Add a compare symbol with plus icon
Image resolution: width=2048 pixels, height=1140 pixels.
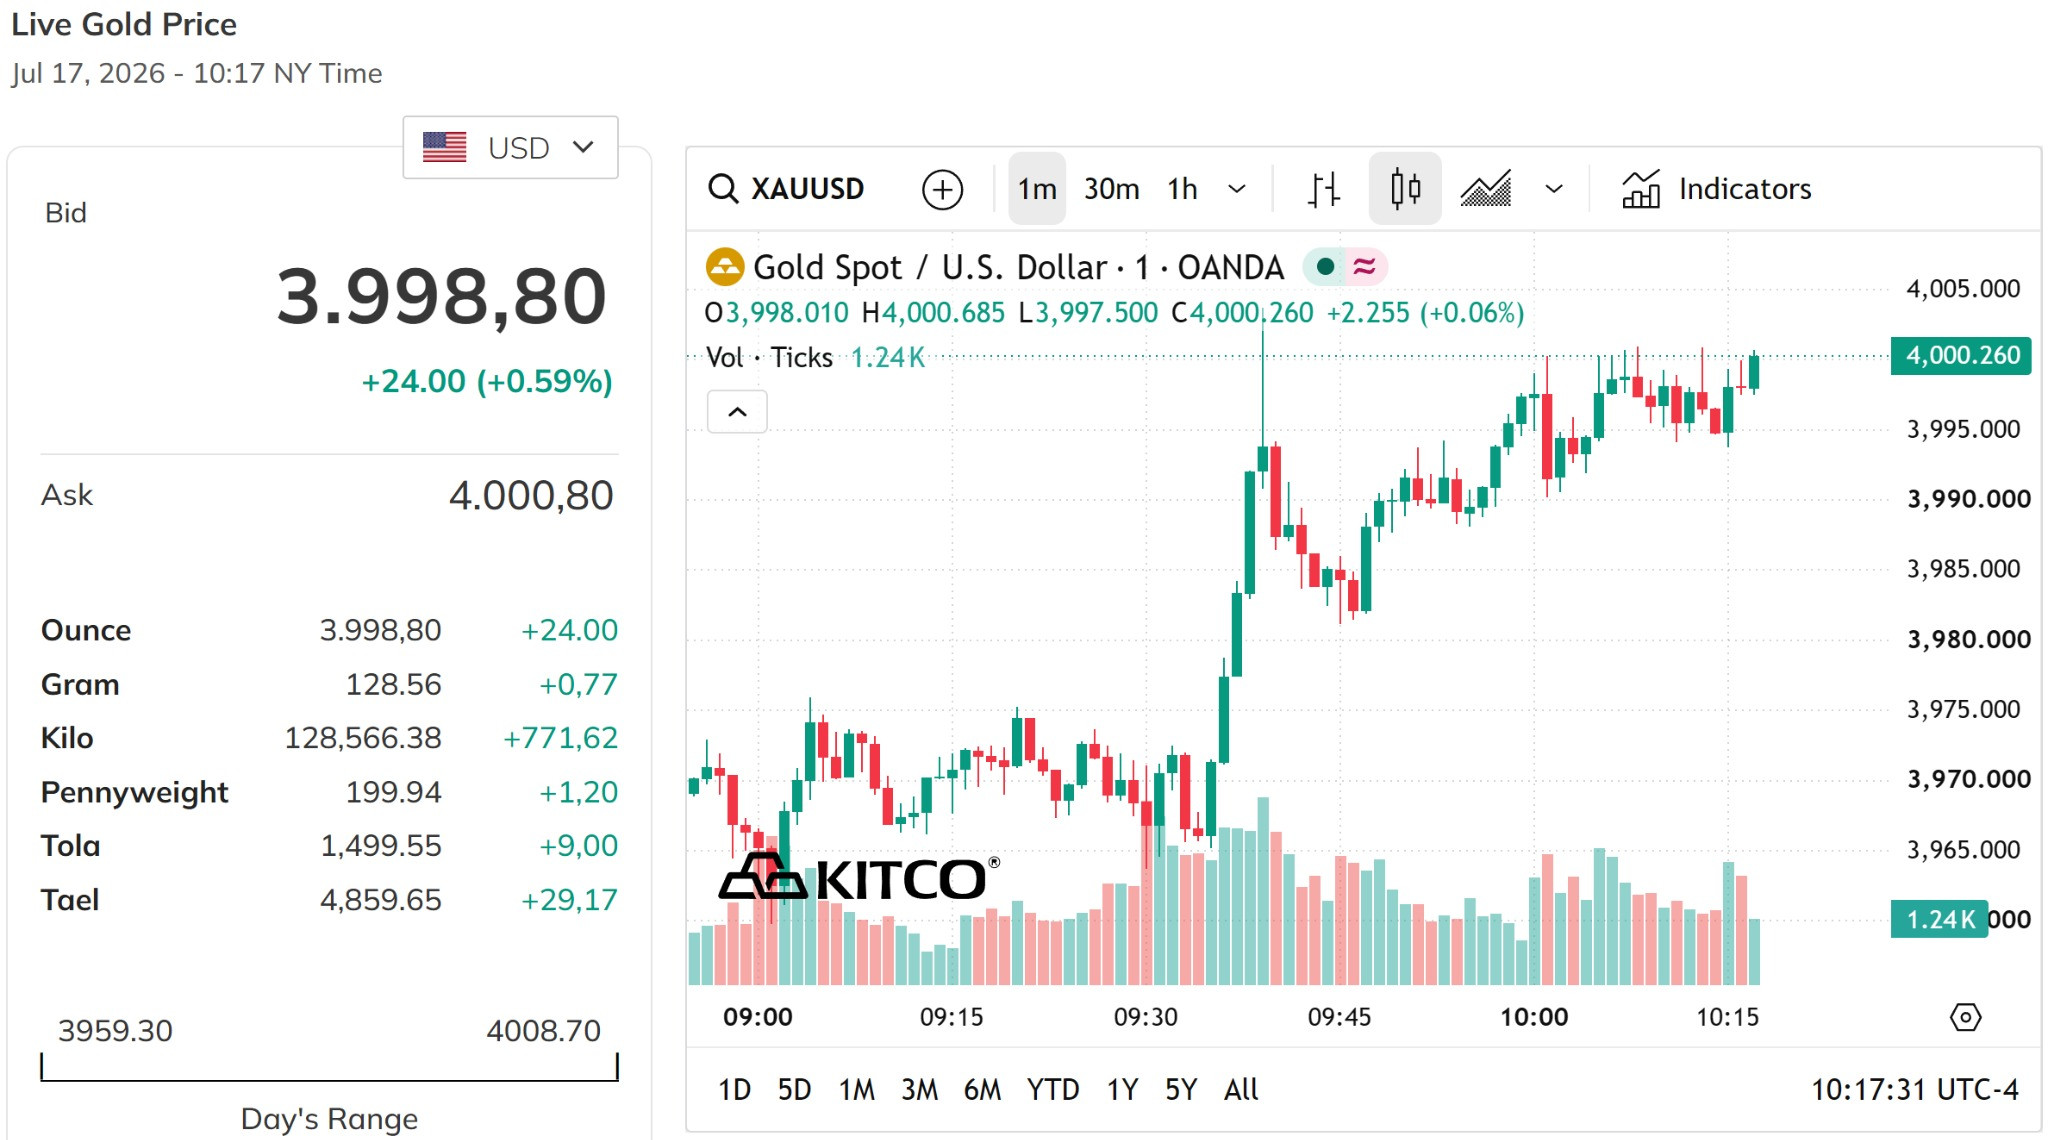[x=942, y=189]
